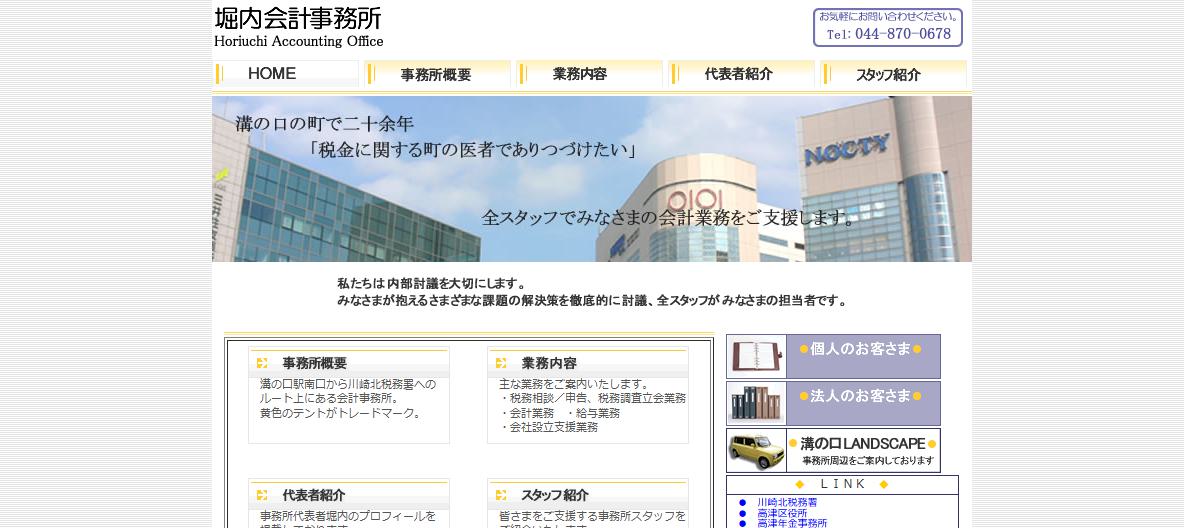Go to 事務所概要 in the top menu

(x=437, y=74)
